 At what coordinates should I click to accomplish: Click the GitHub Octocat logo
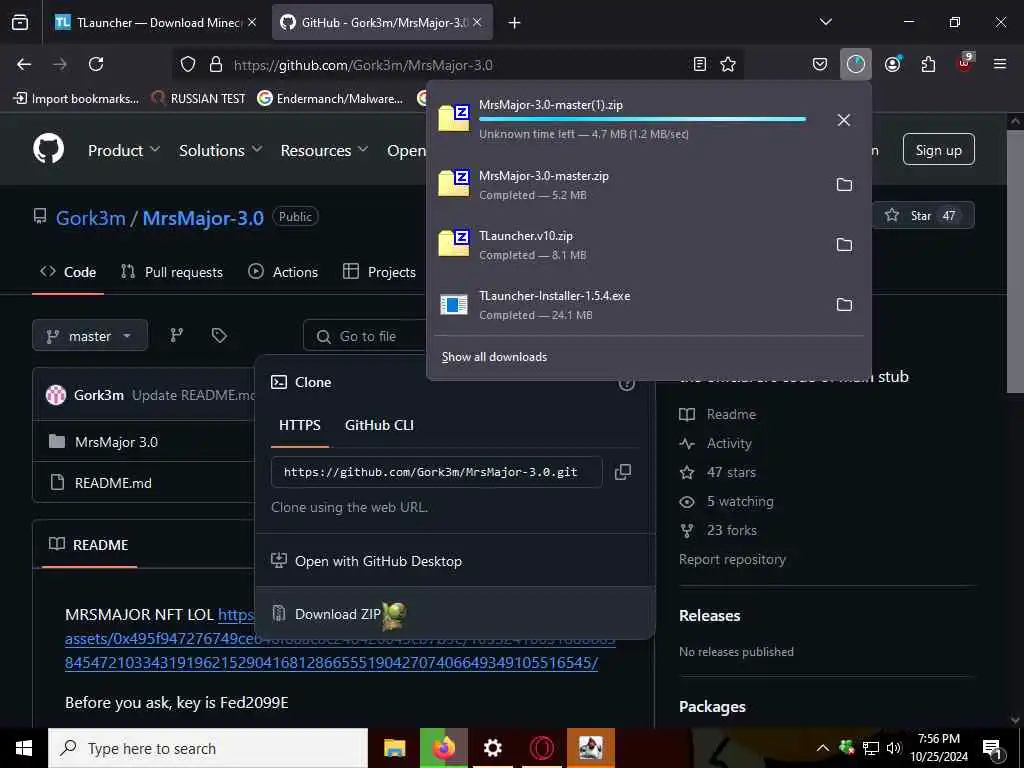point(49,149)
